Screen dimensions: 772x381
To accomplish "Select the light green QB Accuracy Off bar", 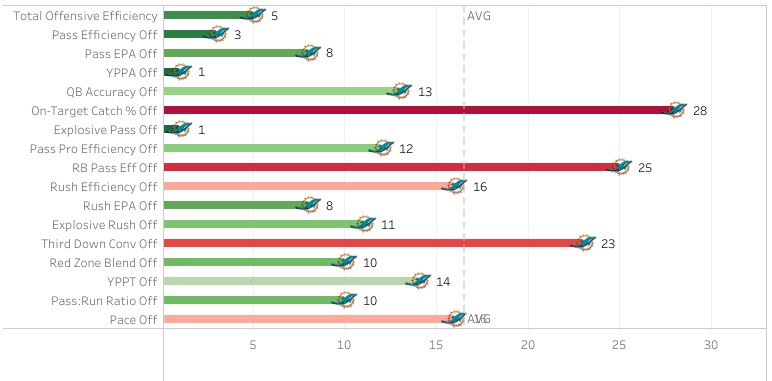I will 281,91.
